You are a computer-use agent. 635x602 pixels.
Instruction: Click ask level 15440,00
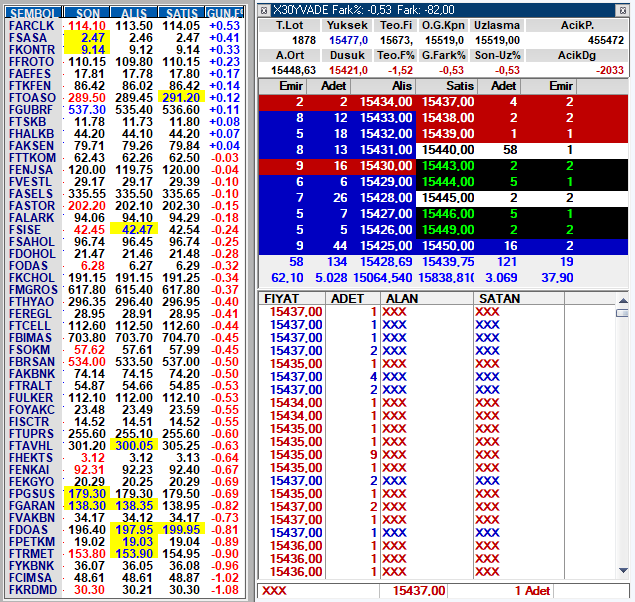[x=448, y=150]
